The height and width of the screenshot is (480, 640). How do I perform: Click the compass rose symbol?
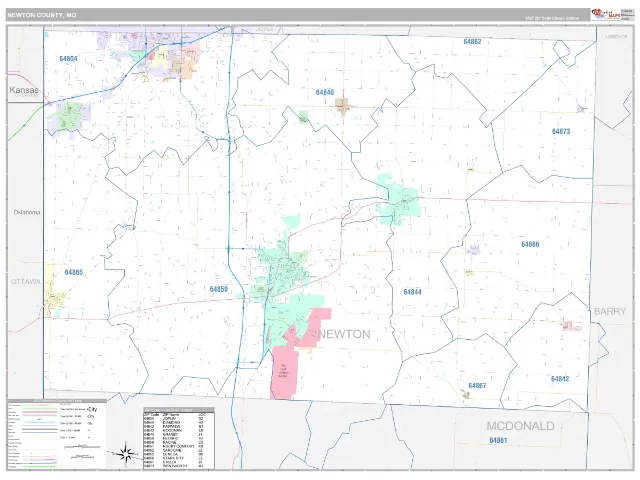point(126,453)
